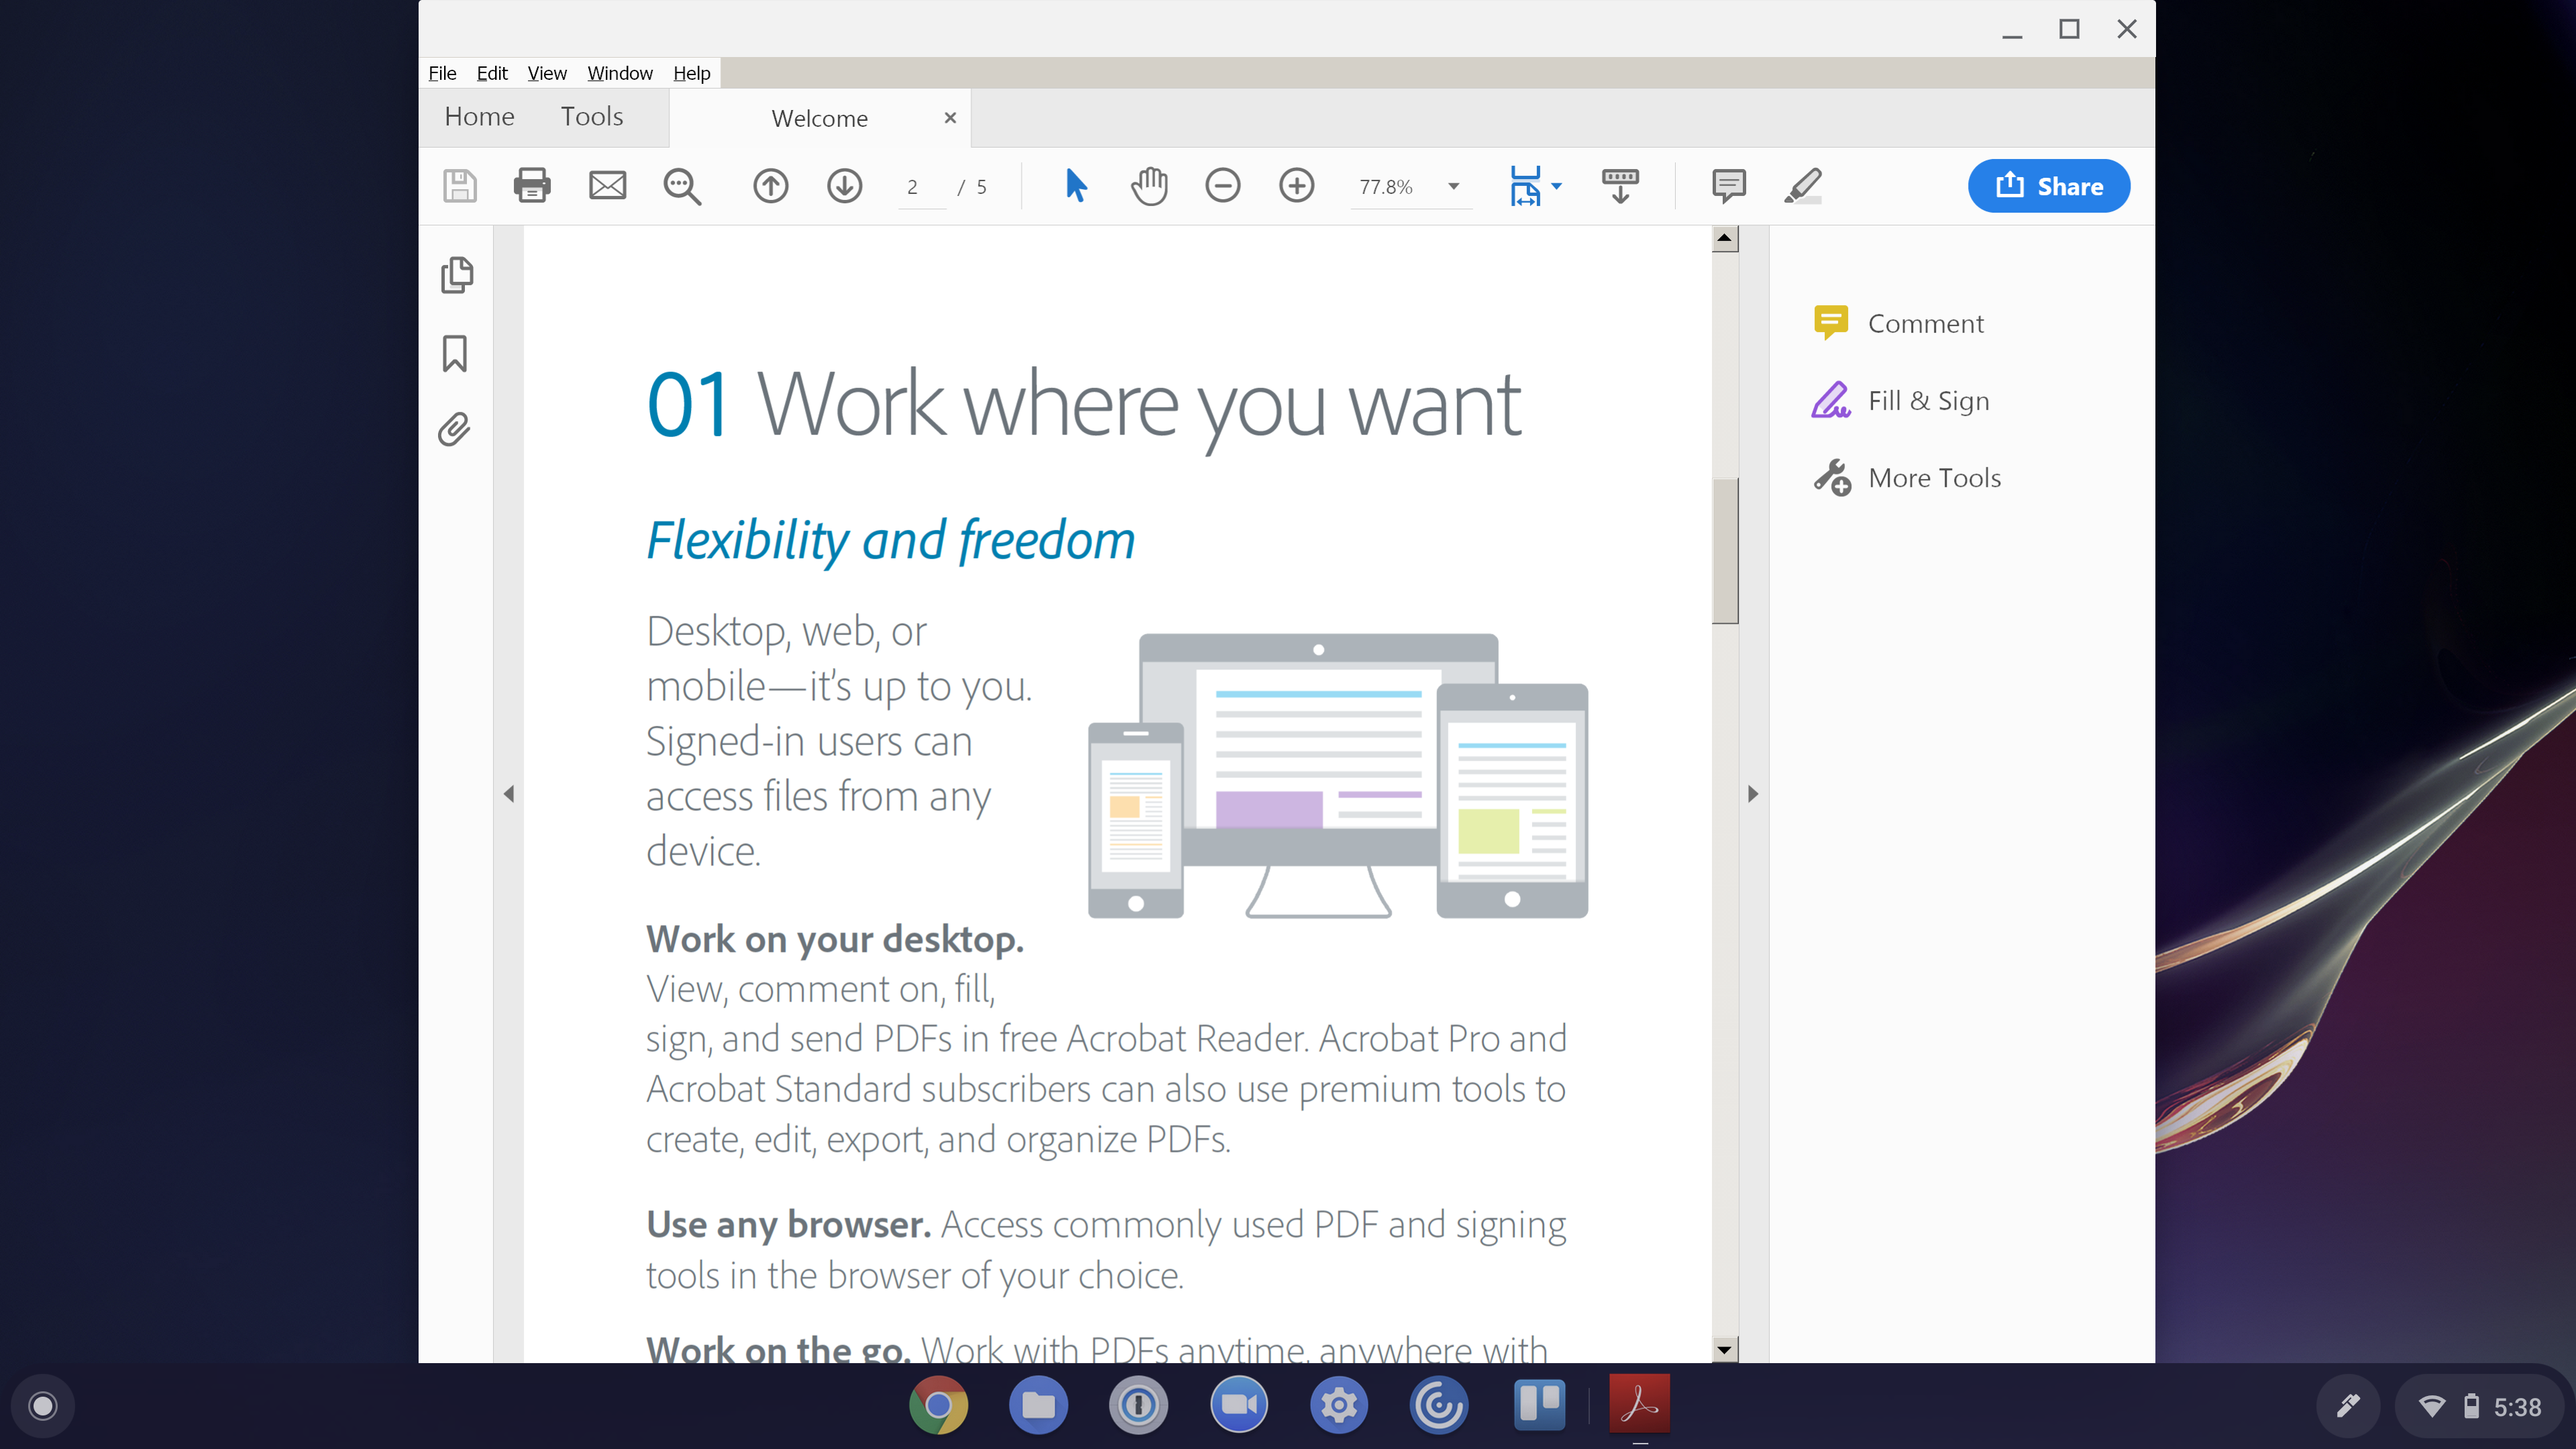Open the Window menu
Viewport: 2576px width, 1449px height.
(620, 73)
